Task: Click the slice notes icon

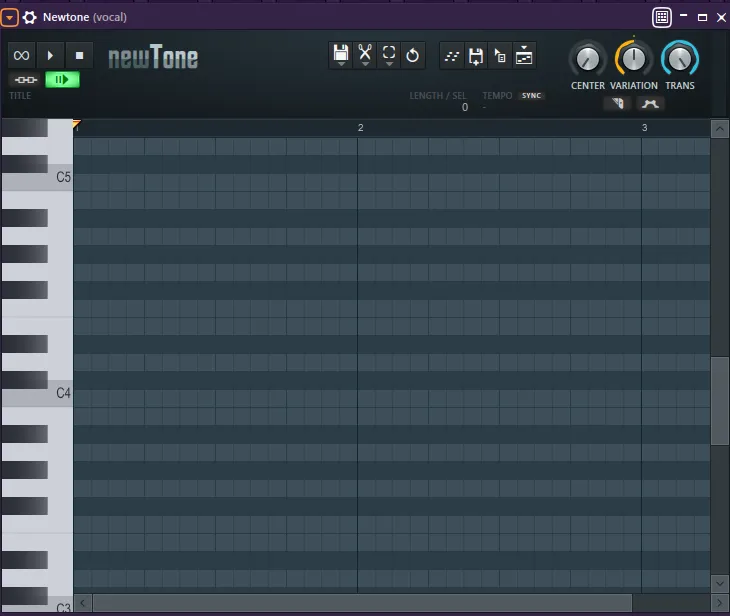Action: (x=452, y=57)
